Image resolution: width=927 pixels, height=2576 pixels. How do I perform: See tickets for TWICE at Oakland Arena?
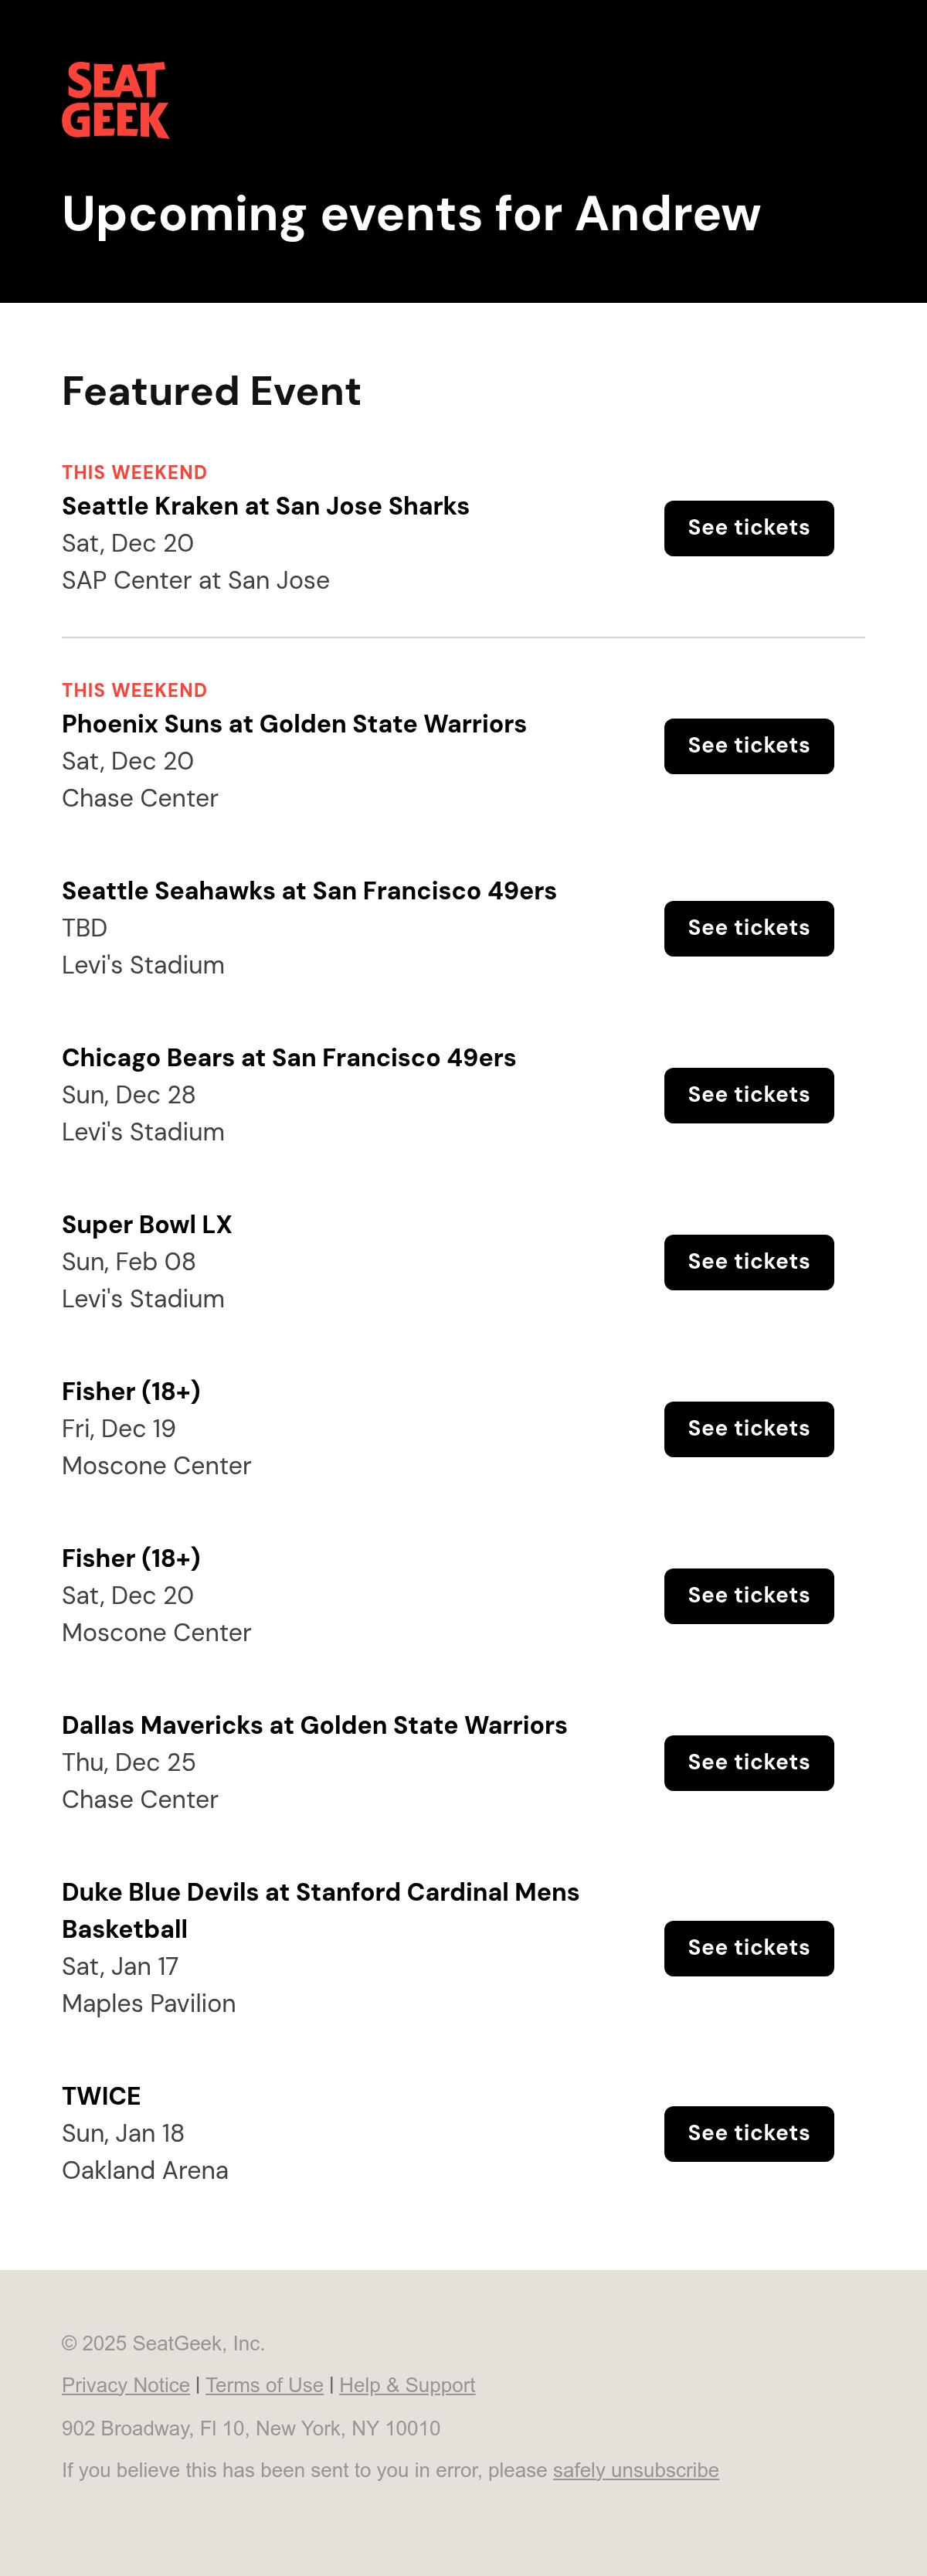click(748, 2134)
